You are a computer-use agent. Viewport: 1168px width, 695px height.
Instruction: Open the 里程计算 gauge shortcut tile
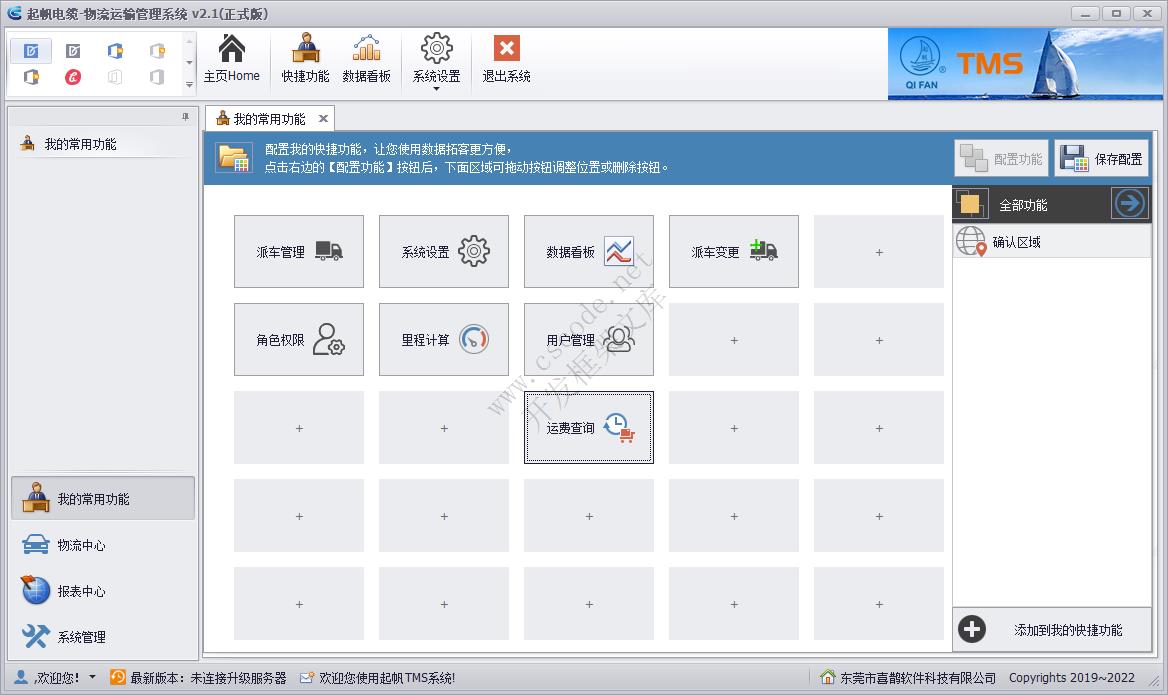[443, 340]
